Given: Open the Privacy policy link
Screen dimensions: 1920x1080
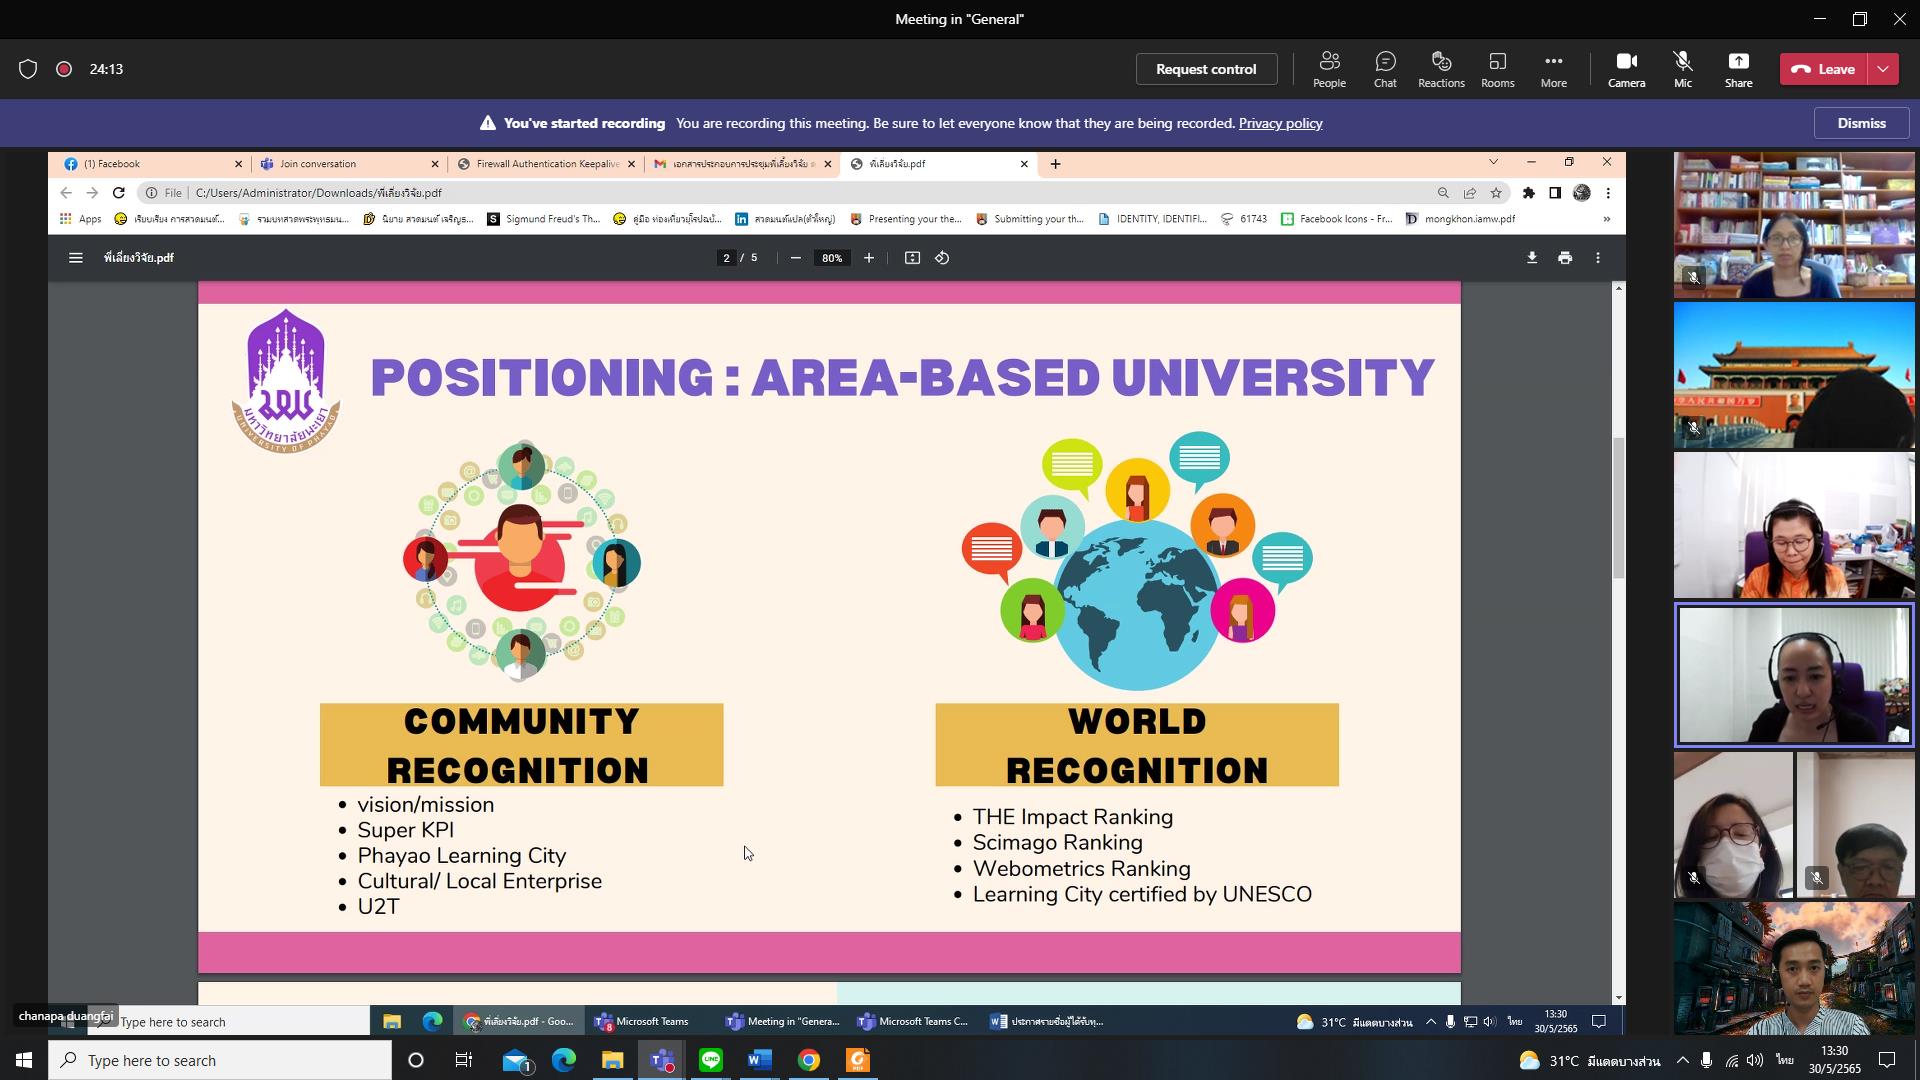Looking at the screenshot, I should pos(1280,123).
